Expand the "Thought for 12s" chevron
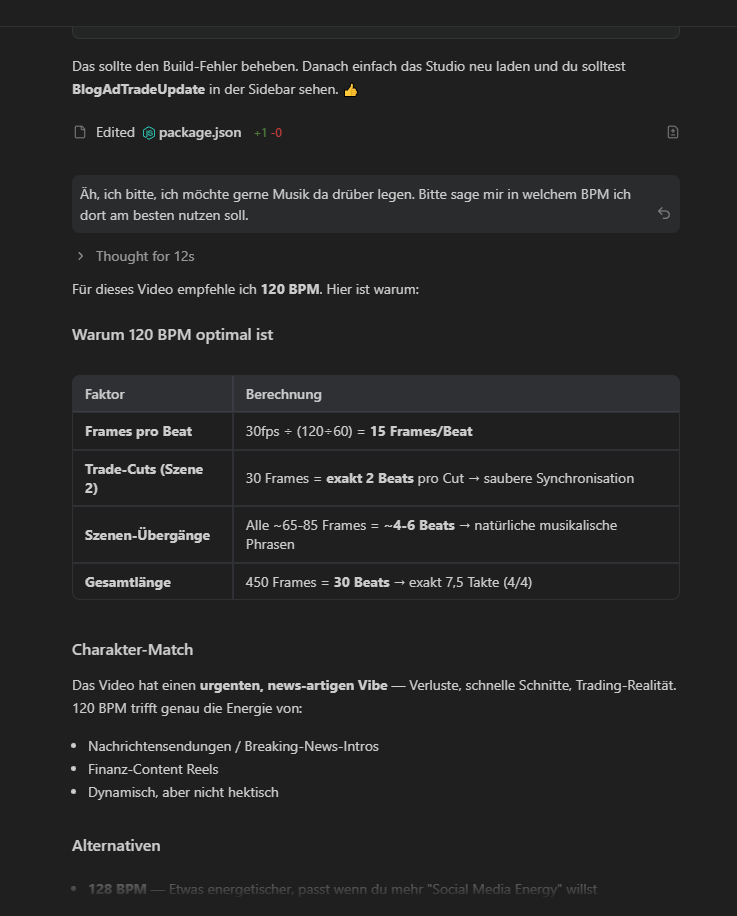Image resolution: width=737 pixels, height=916 pixels. coord(80,256)
